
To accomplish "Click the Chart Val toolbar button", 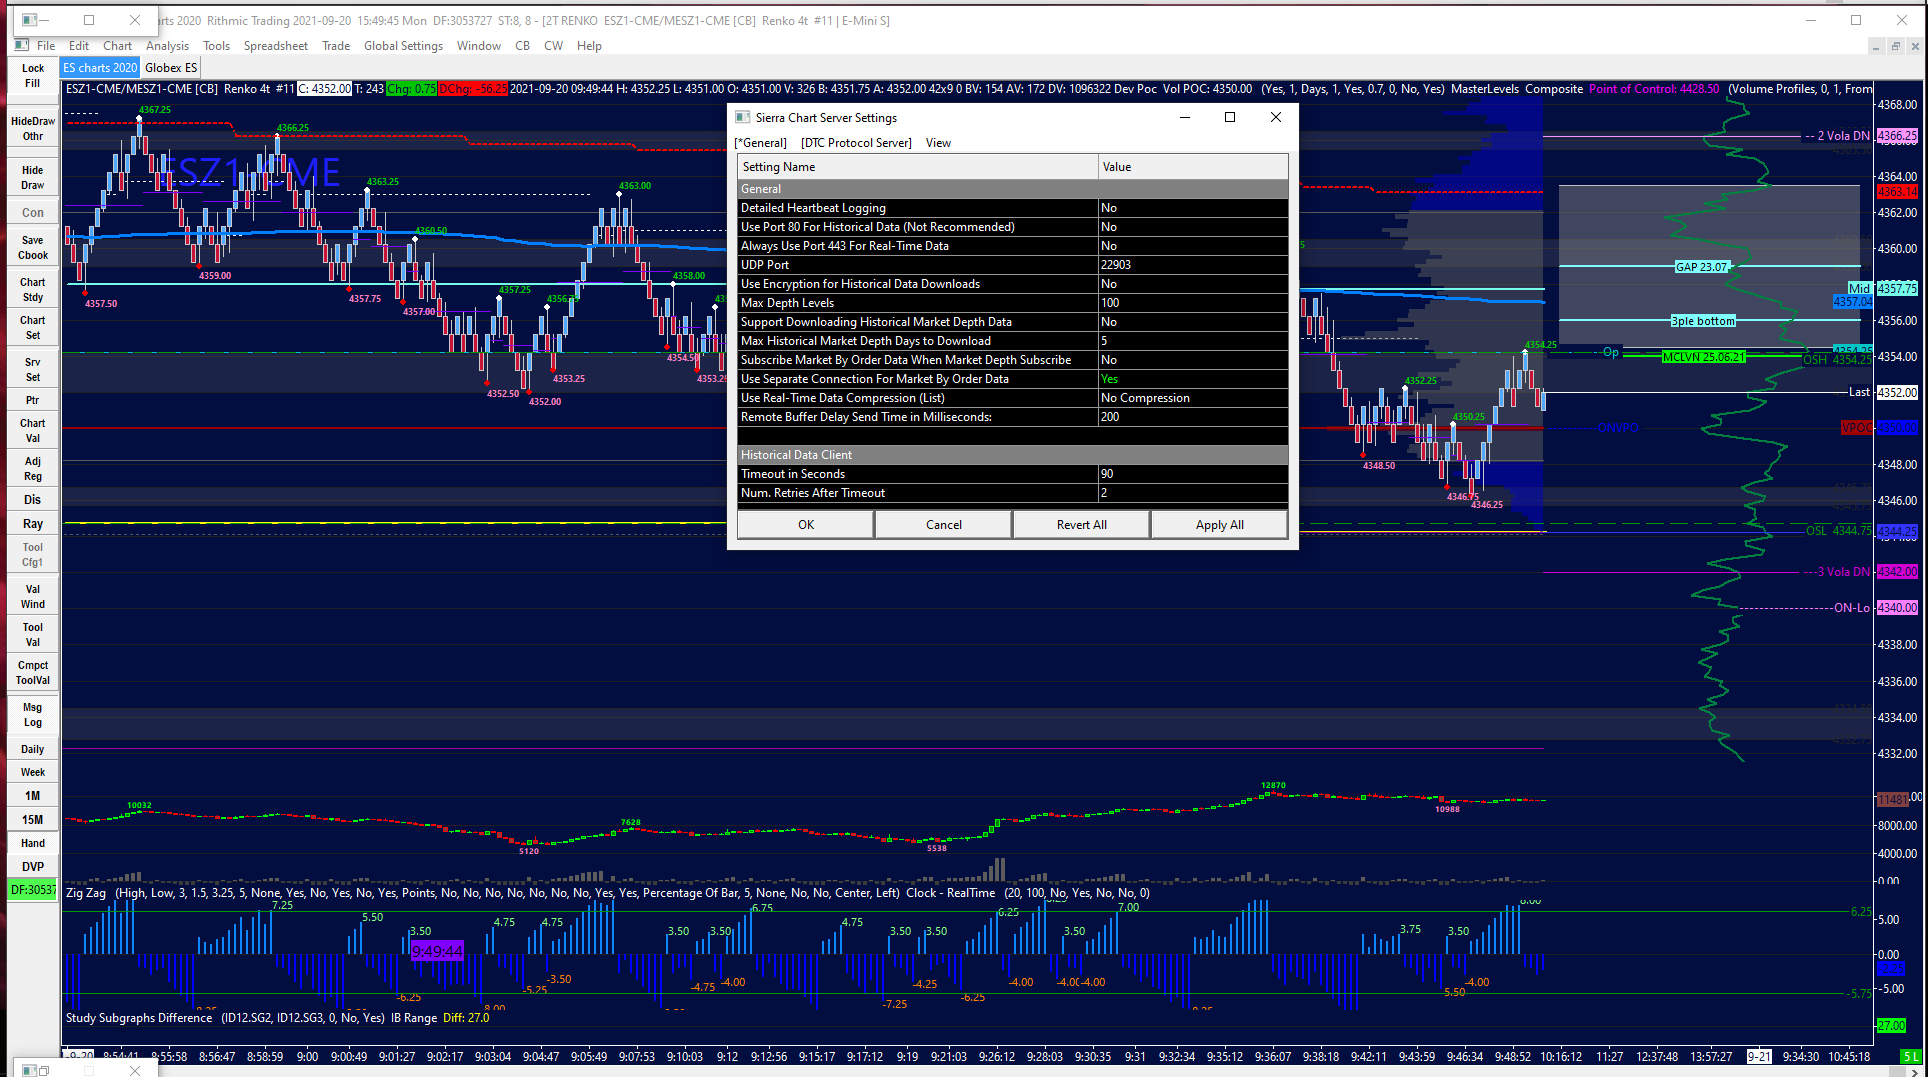I will pos(33,431).
